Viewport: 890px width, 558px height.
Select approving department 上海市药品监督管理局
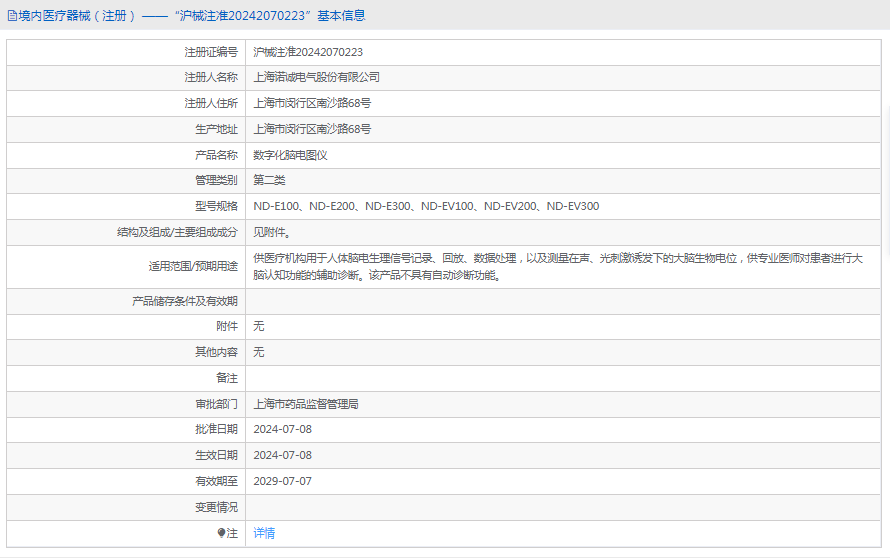pos(305,404)
